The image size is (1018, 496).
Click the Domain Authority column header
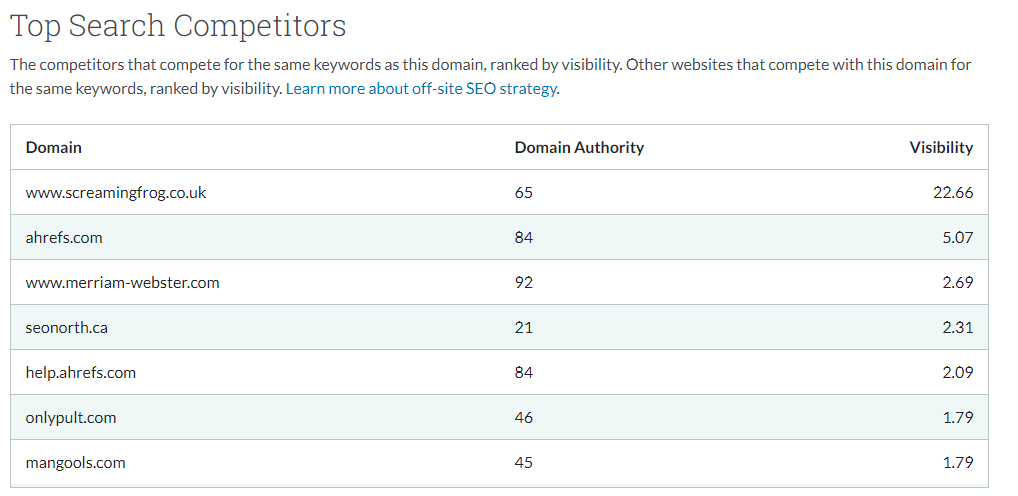(579, 147)
